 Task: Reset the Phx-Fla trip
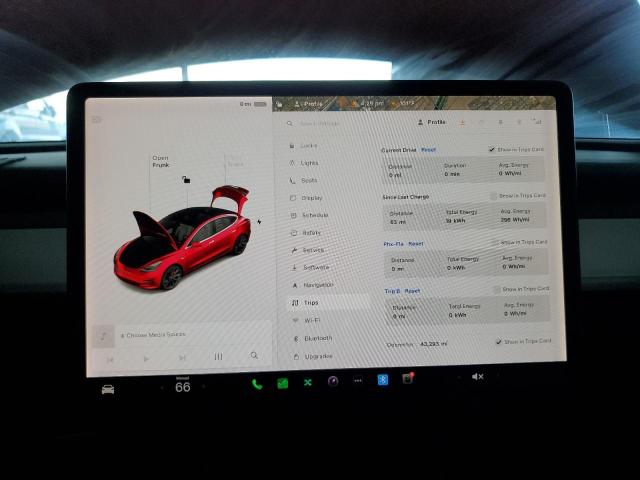pyautogui.click(x=416, y=244)
